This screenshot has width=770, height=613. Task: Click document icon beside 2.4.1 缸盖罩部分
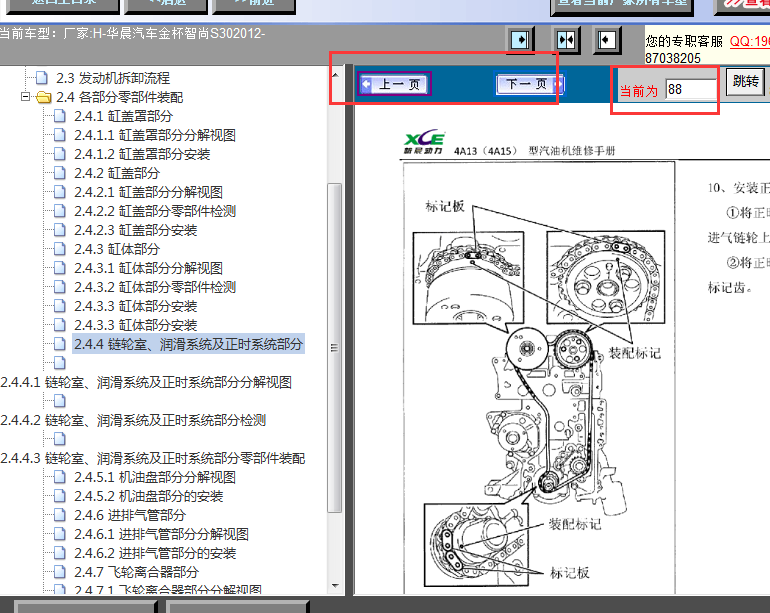[x=59, y=116]
